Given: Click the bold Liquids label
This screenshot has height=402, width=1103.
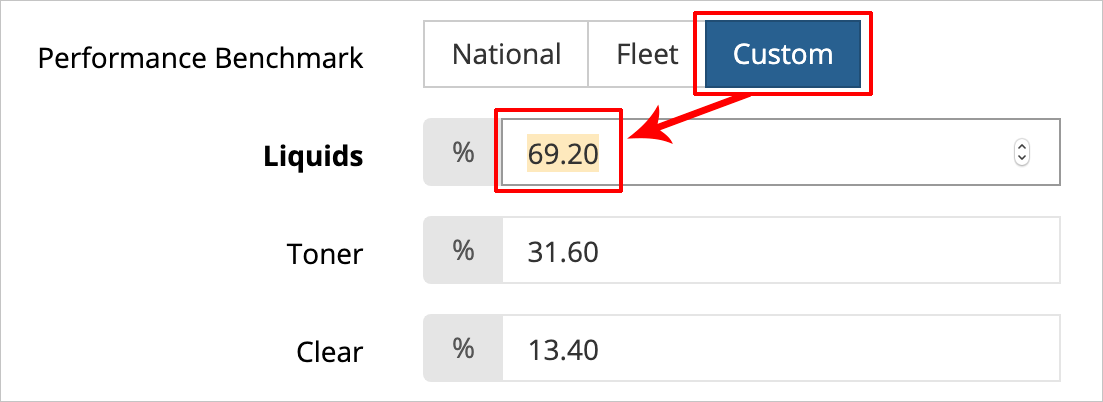Looking at the screenshot, I should pos(313,156).
